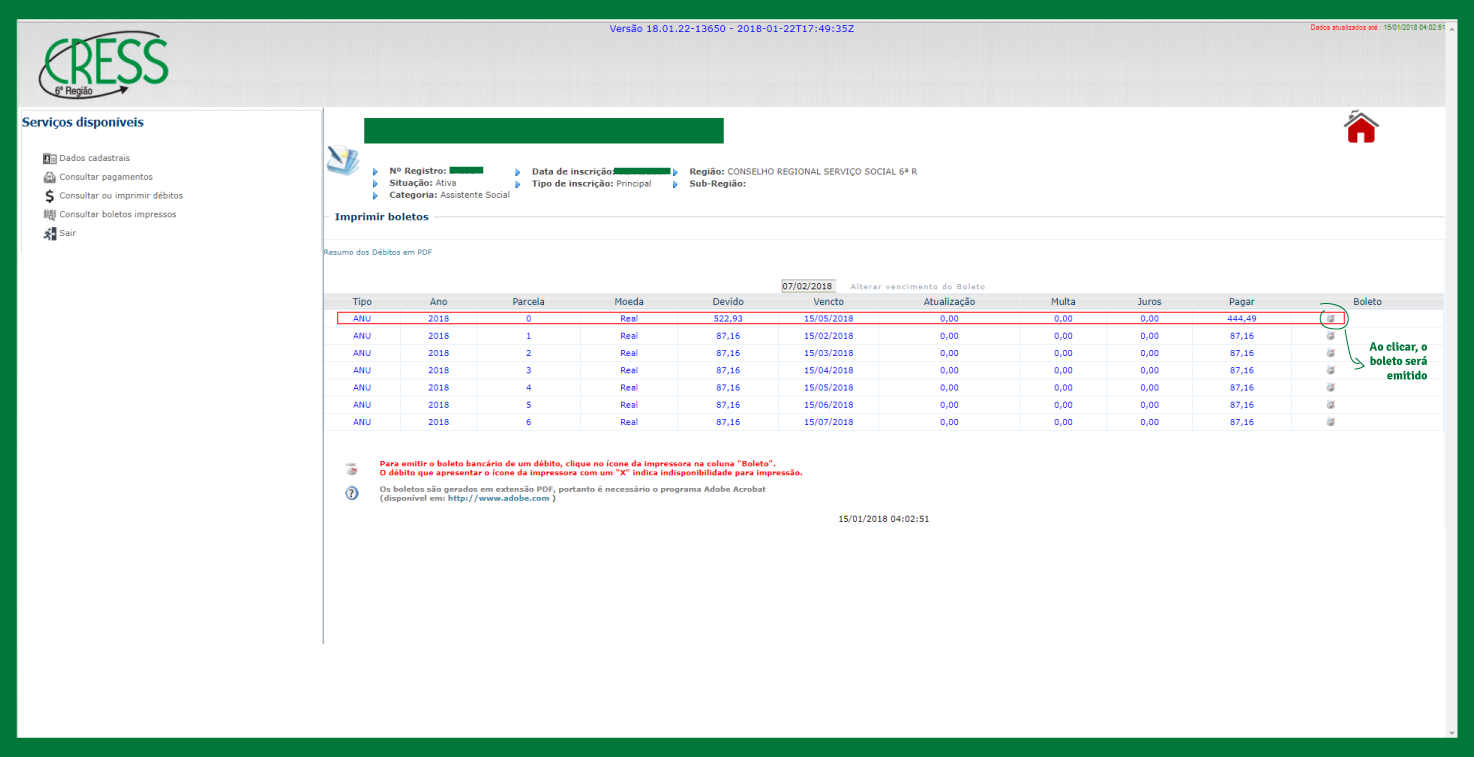Viewport: 1474px width, 757px height.
Task: Print boleto for parcela 5 row
Action: tap(1331, 405)
